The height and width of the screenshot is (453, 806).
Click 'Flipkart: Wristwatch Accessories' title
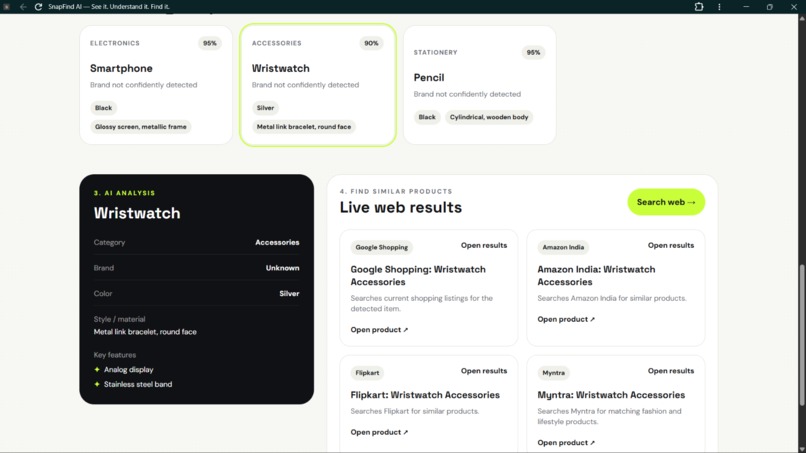click(x=425, y=395)
